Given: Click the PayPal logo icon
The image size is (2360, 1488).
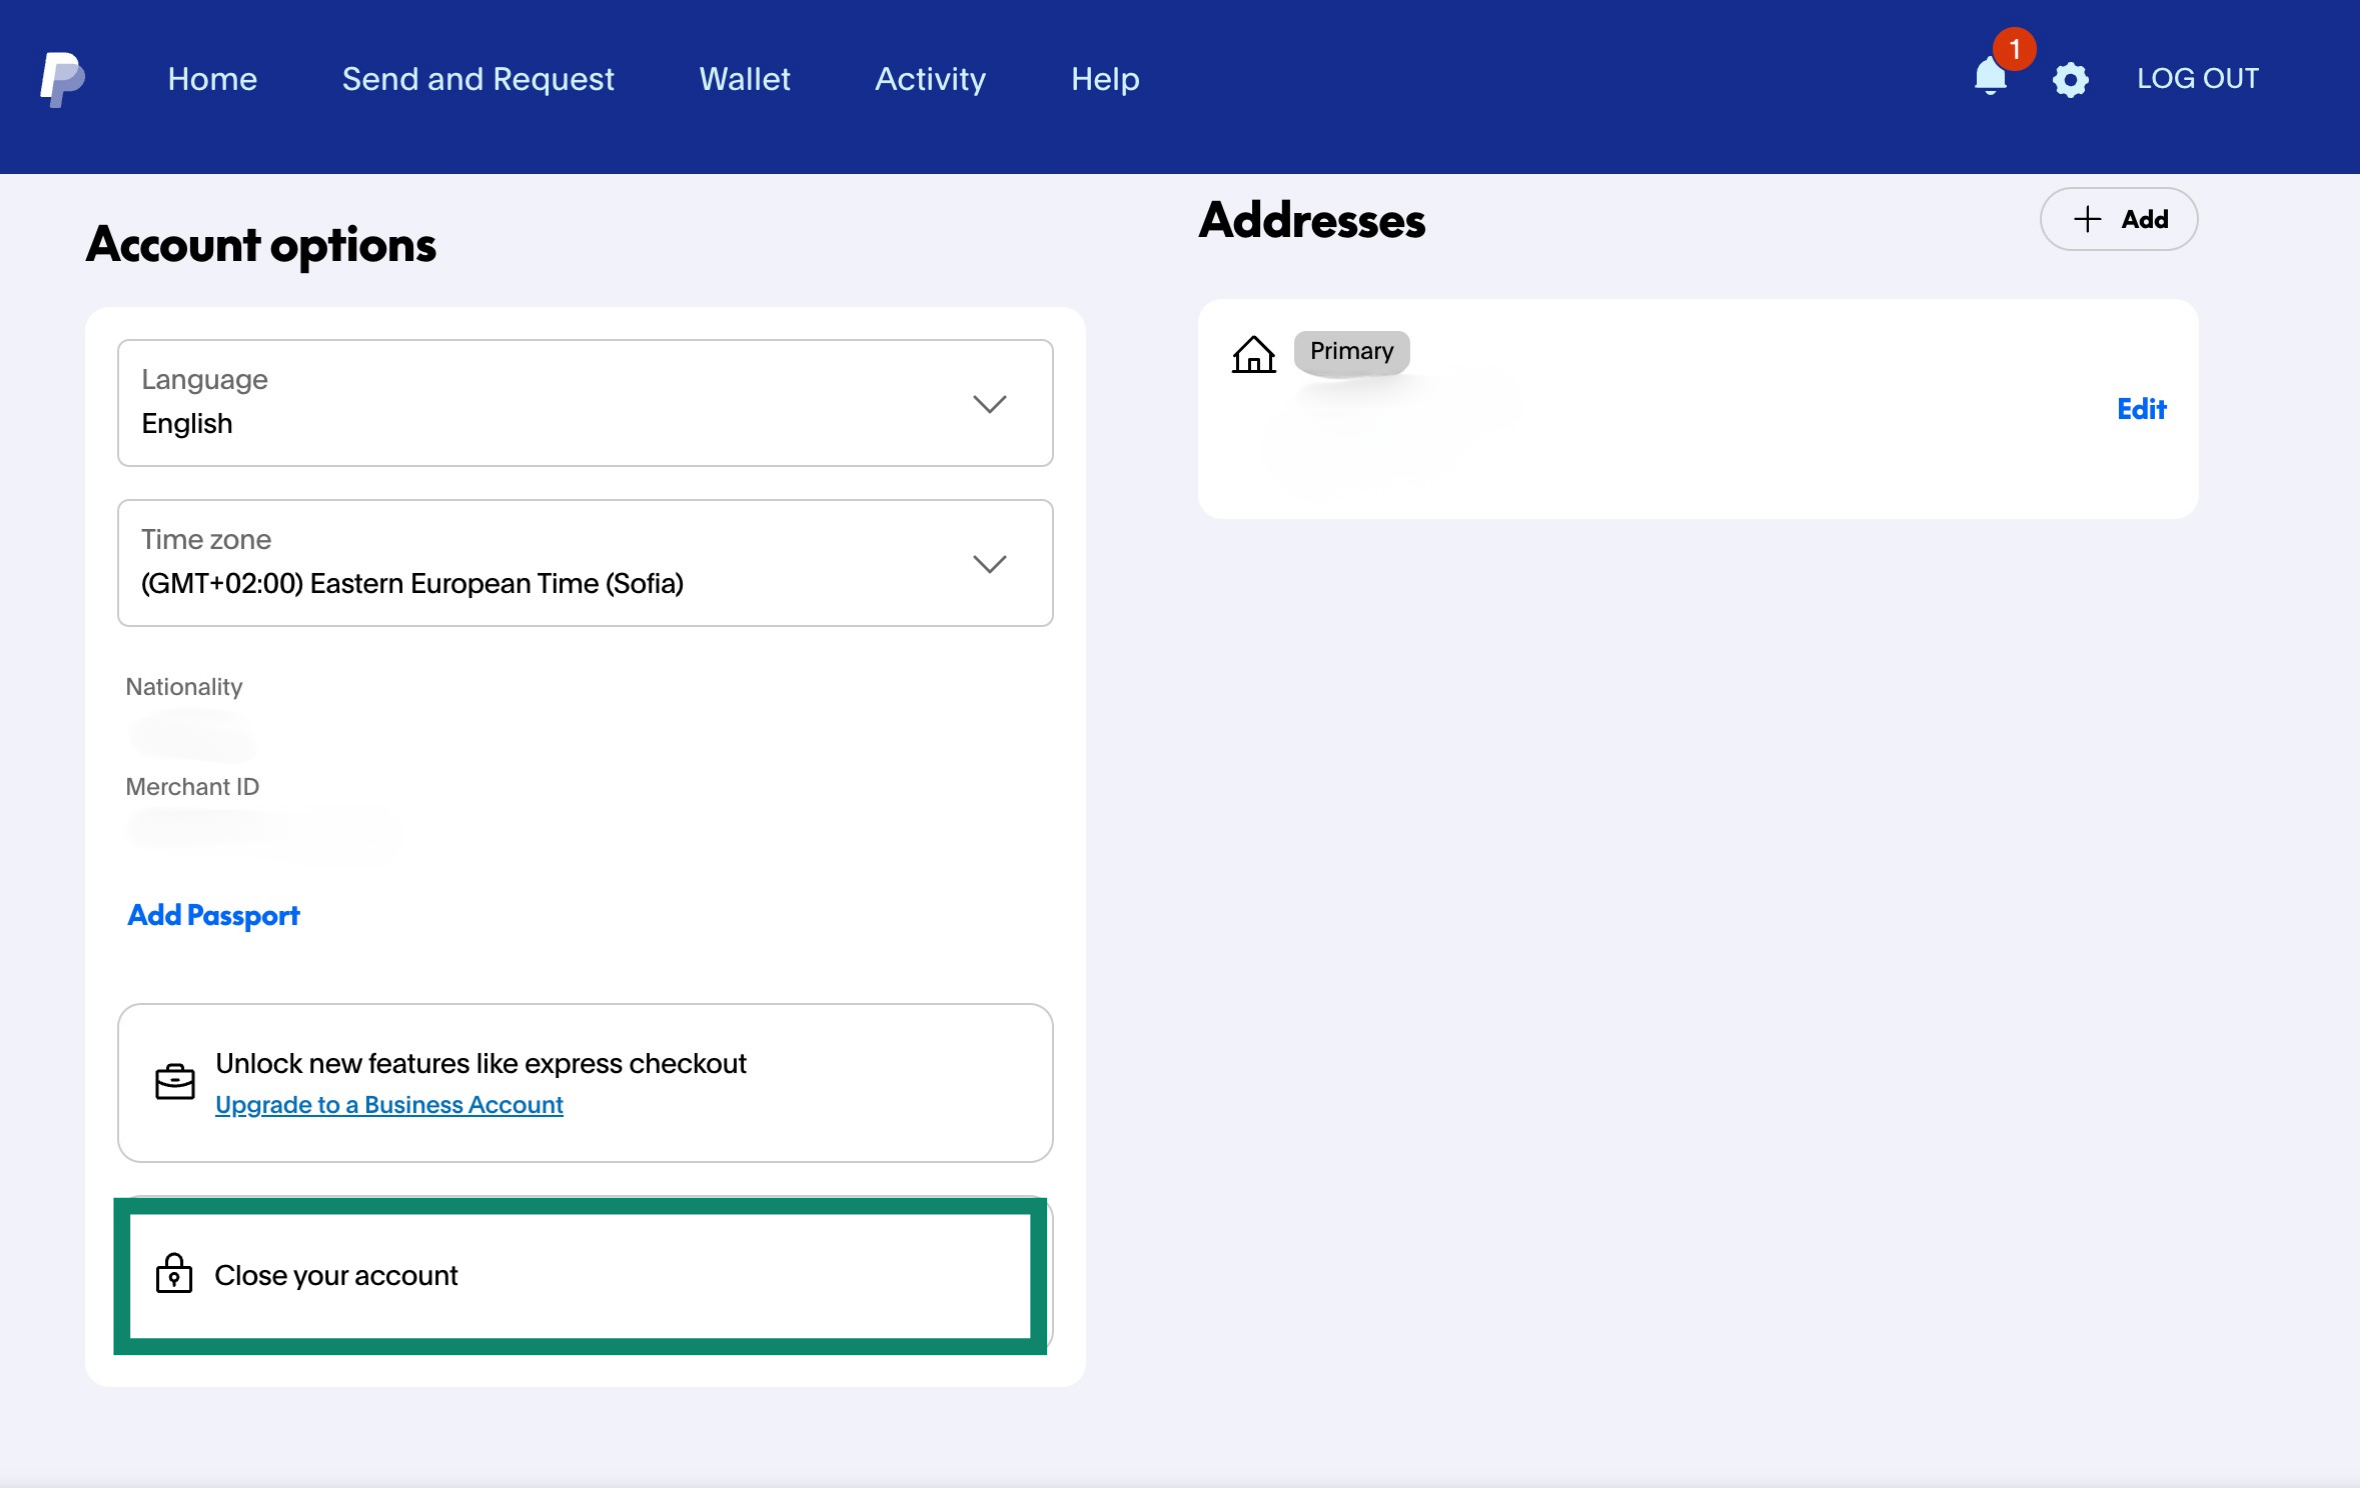Looking at the screenshot, I should tap(60, 78).
